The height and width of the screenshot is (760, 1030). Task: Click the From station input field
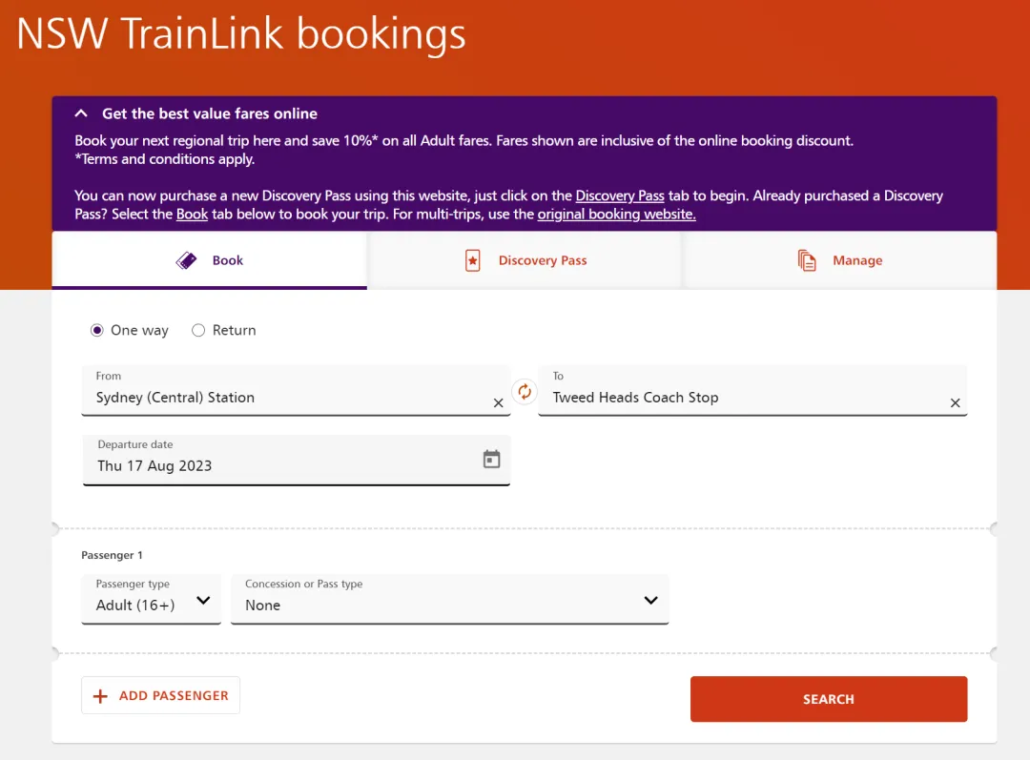tap(296, 390)
